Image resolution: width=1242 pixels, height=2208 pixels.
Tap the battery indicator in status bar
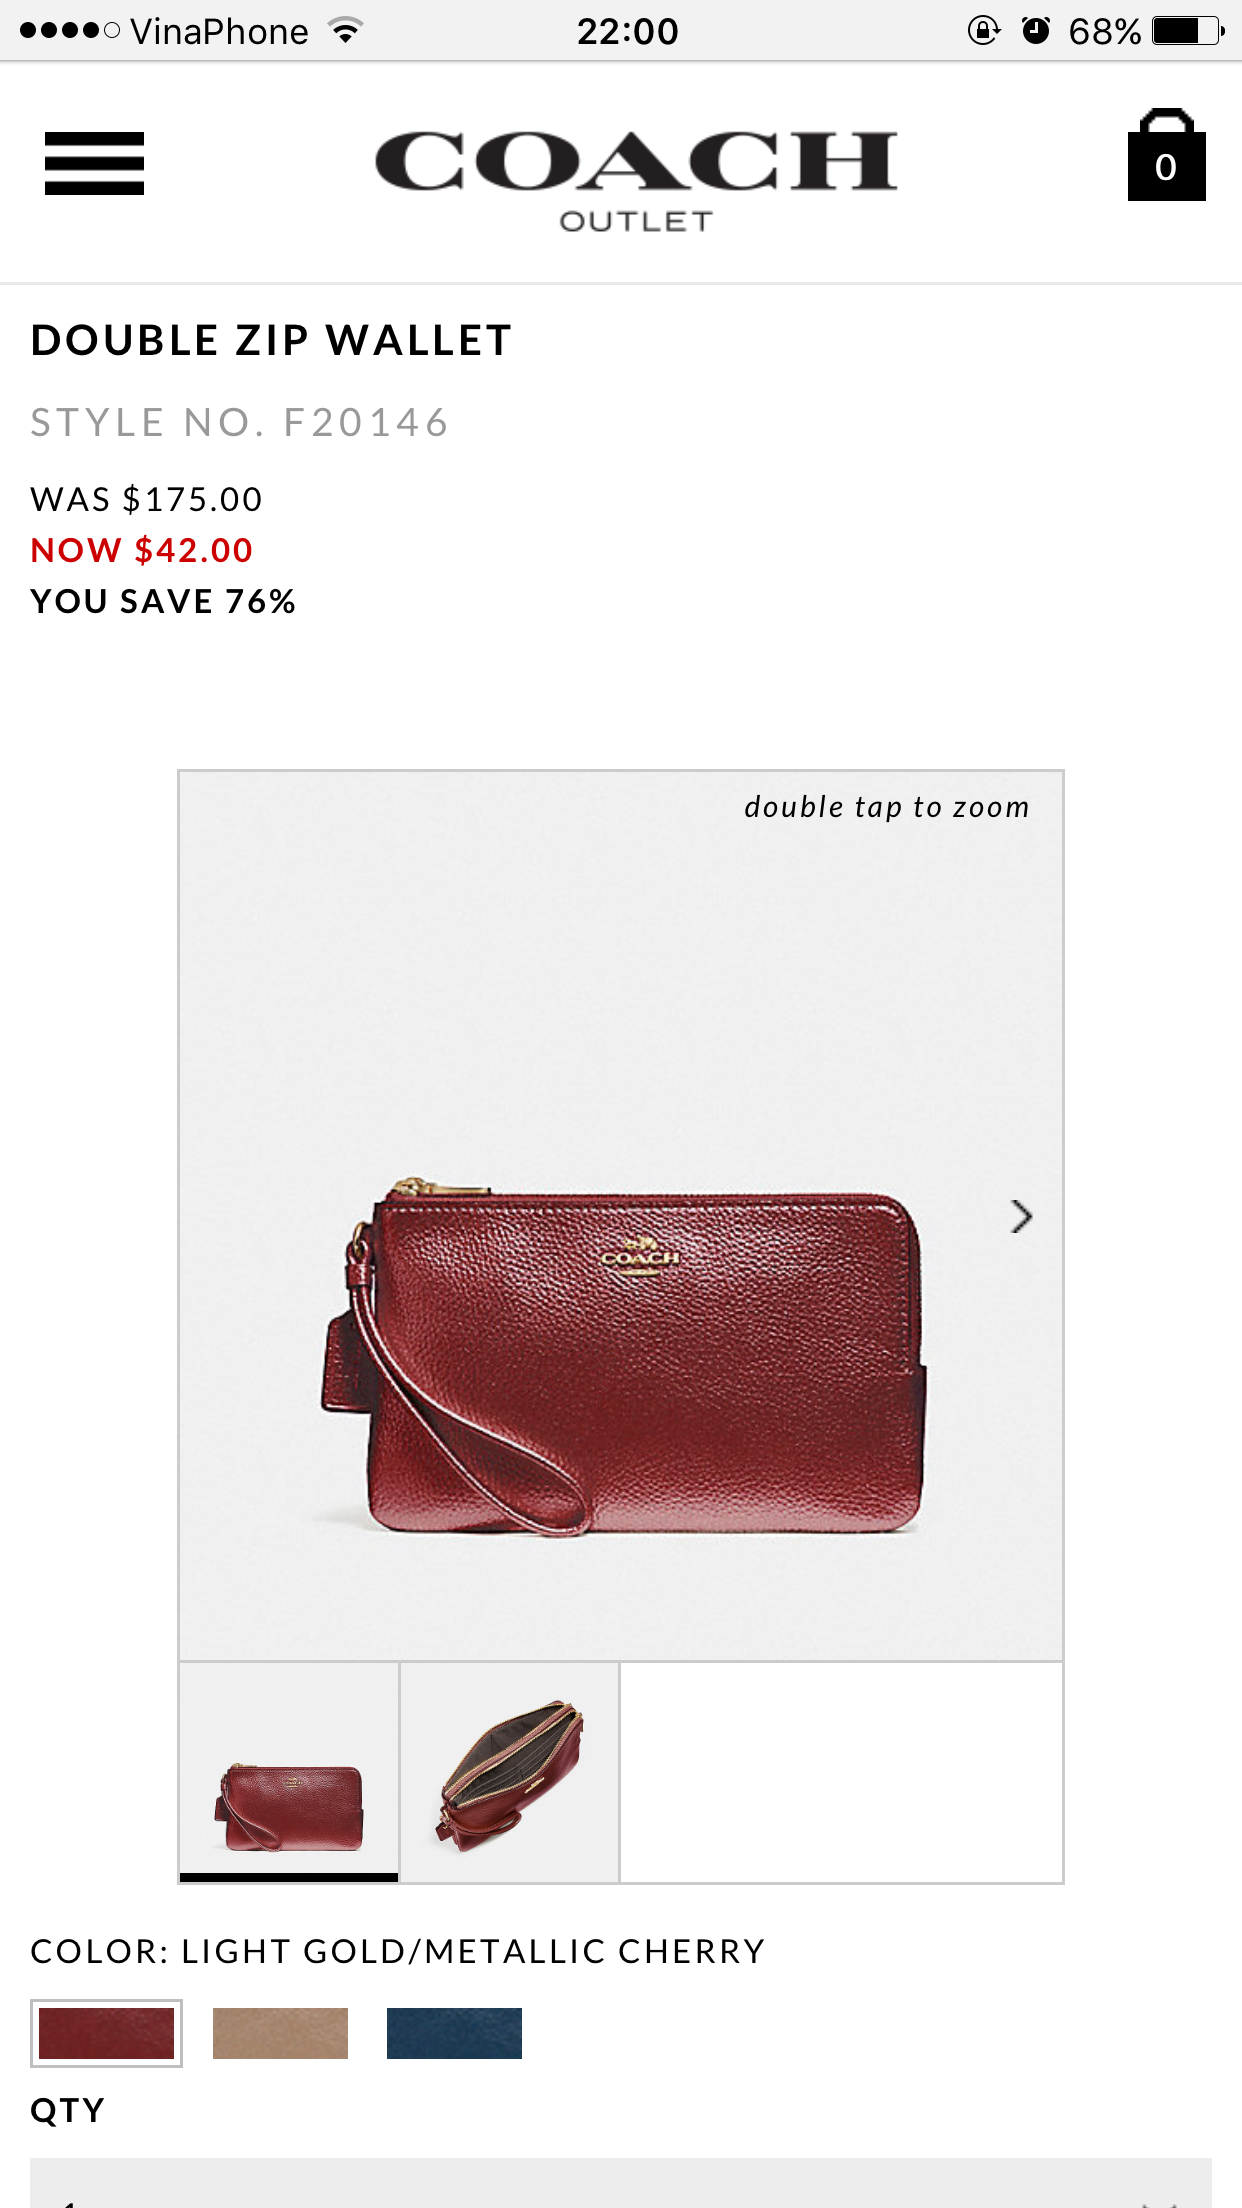[1188, 31]
